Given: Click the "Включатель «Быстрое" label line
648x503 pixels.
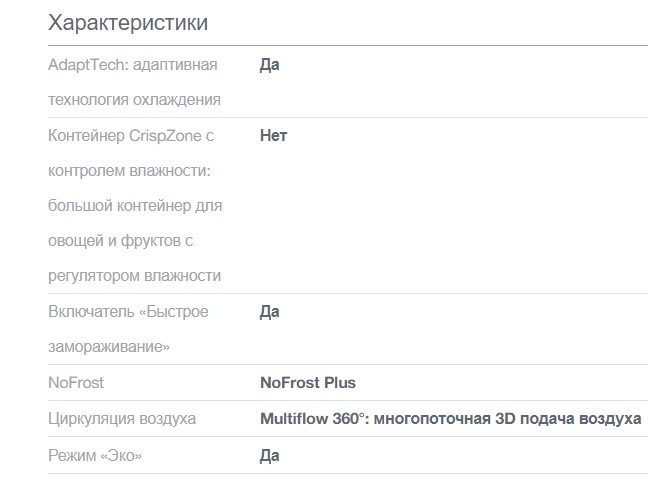Looking at the screenshot, I should 128,312.
